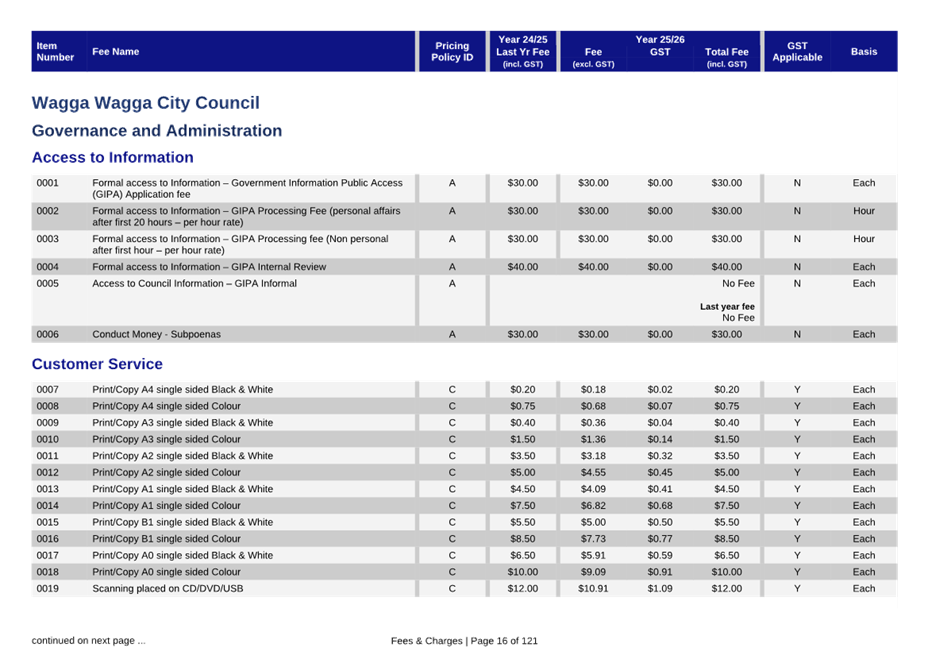Select item number 0019
Image resolution: width=928 pixels, height=656 pixels.
click(47, 589)
